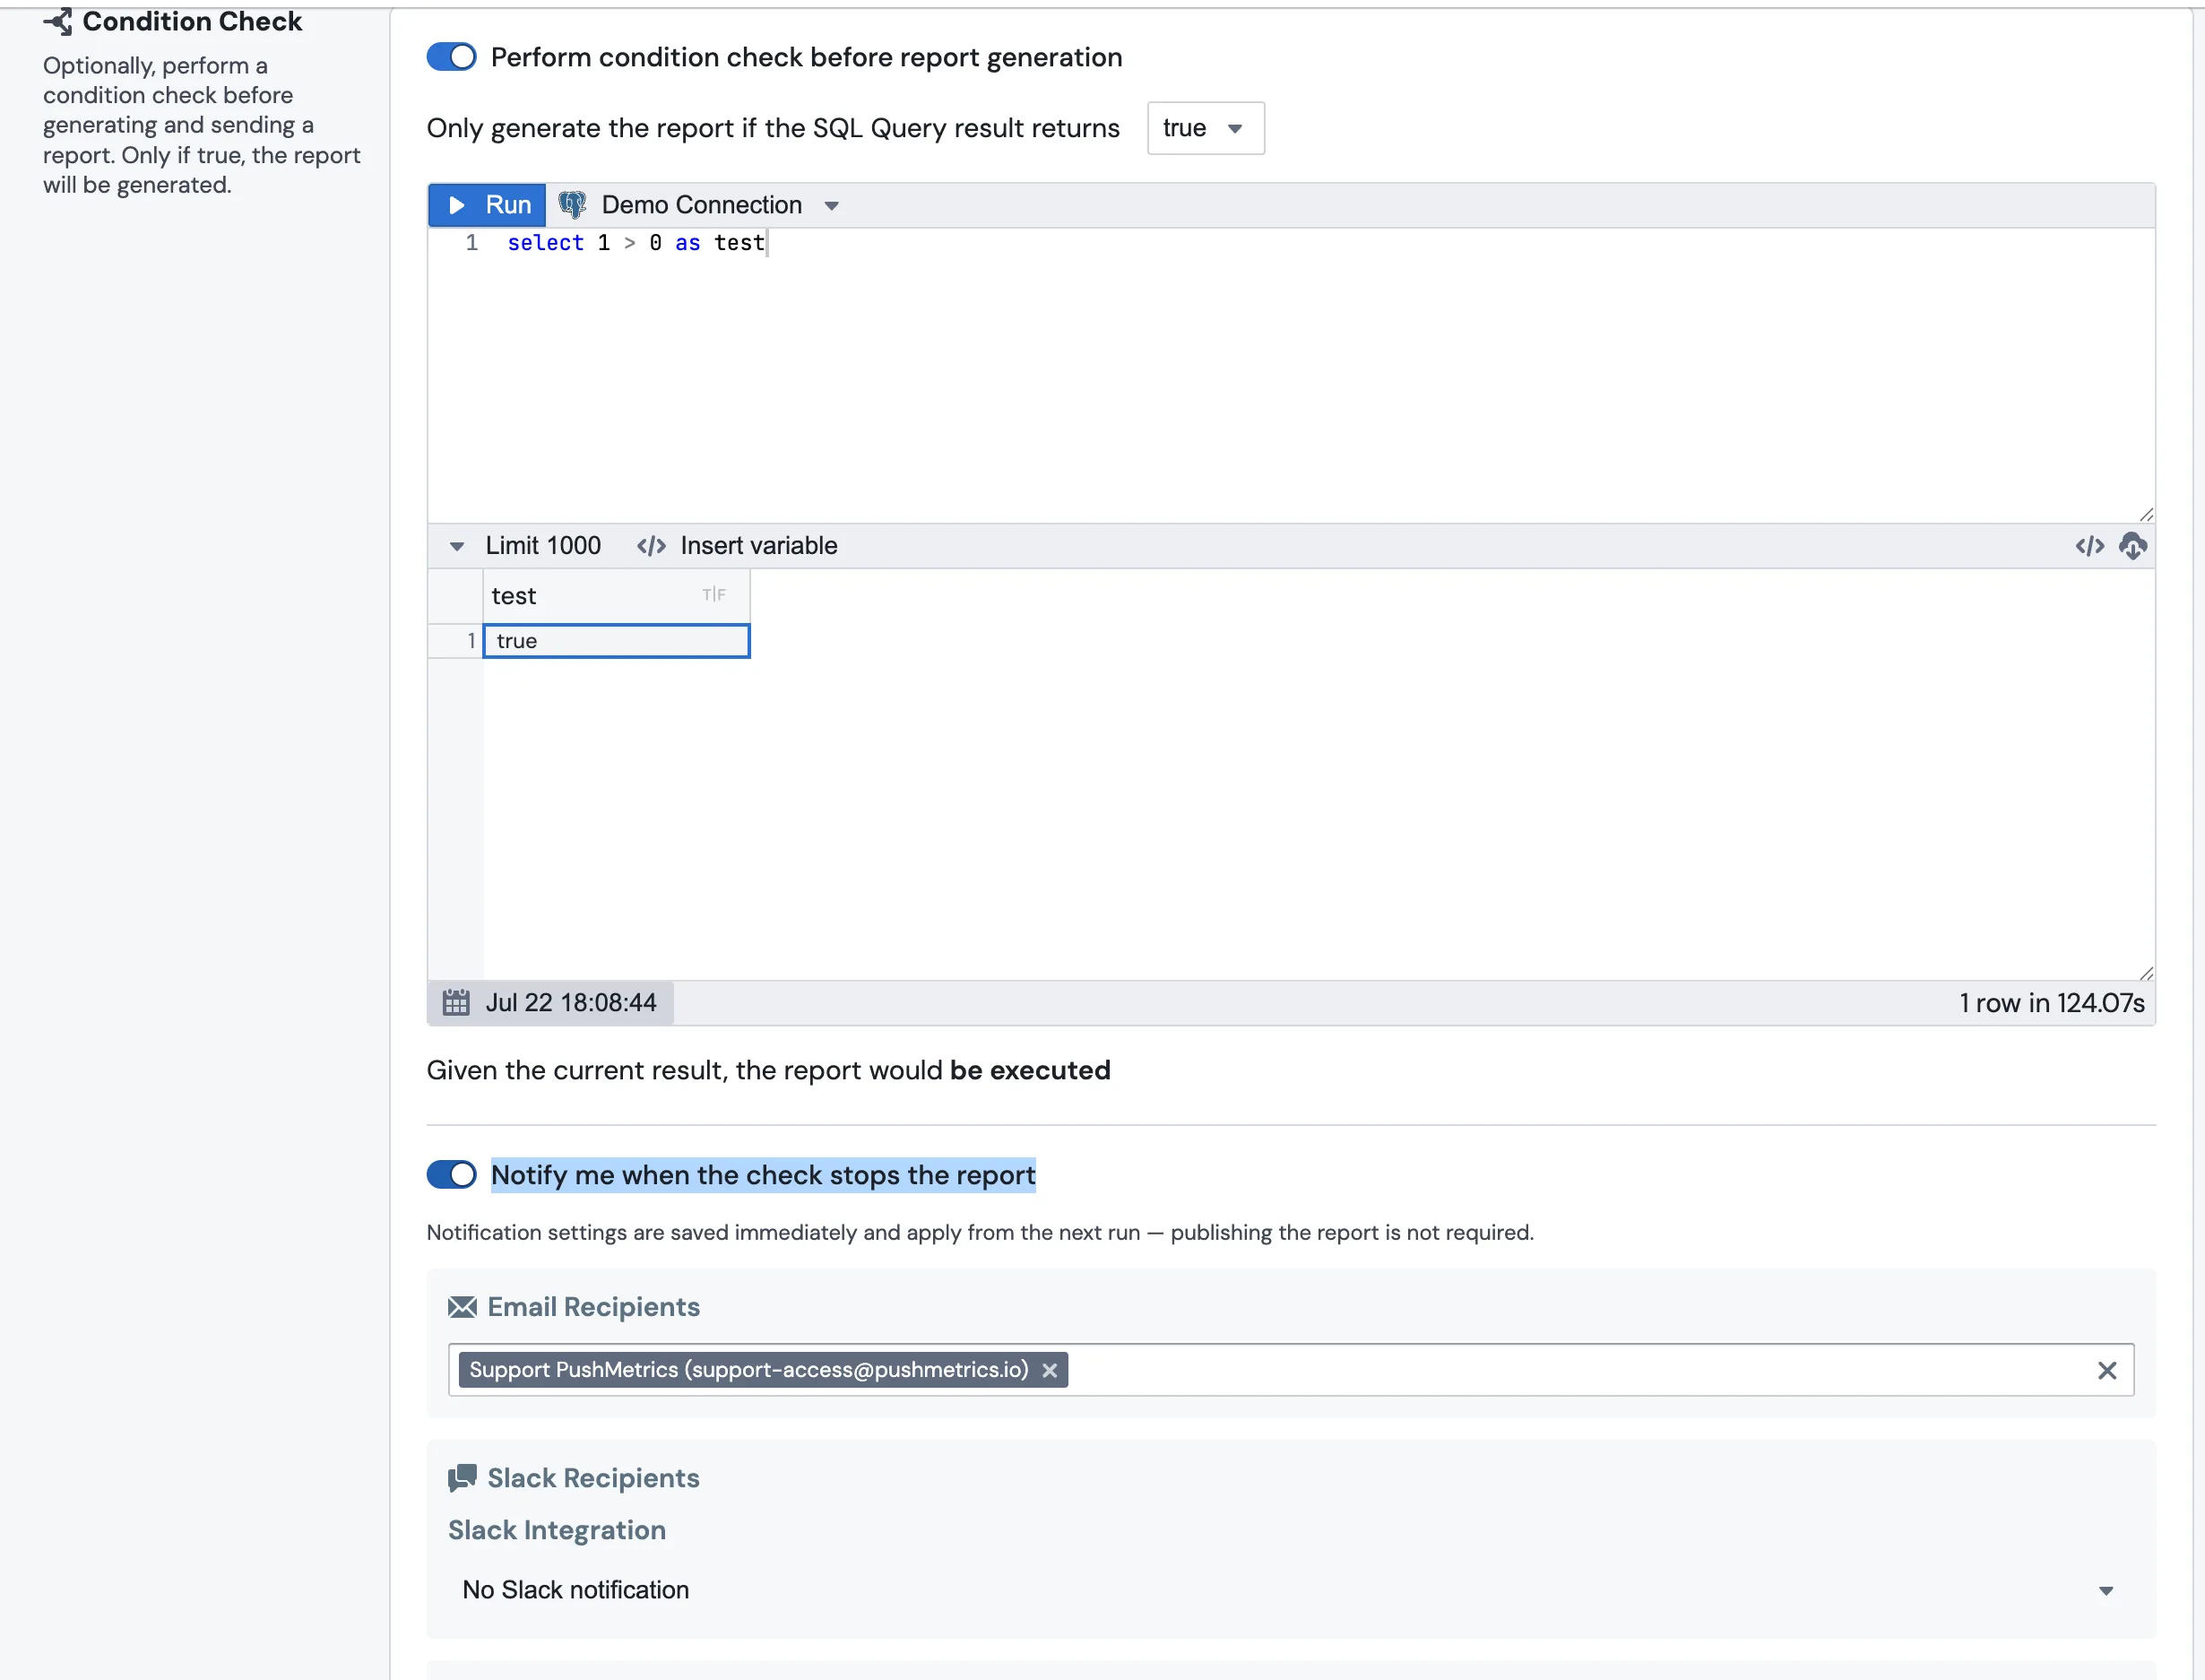Click the Jul 22 18:08:44 timestamp
This screenshot has width=2205, height=1680.
(x=571, y=1003)
